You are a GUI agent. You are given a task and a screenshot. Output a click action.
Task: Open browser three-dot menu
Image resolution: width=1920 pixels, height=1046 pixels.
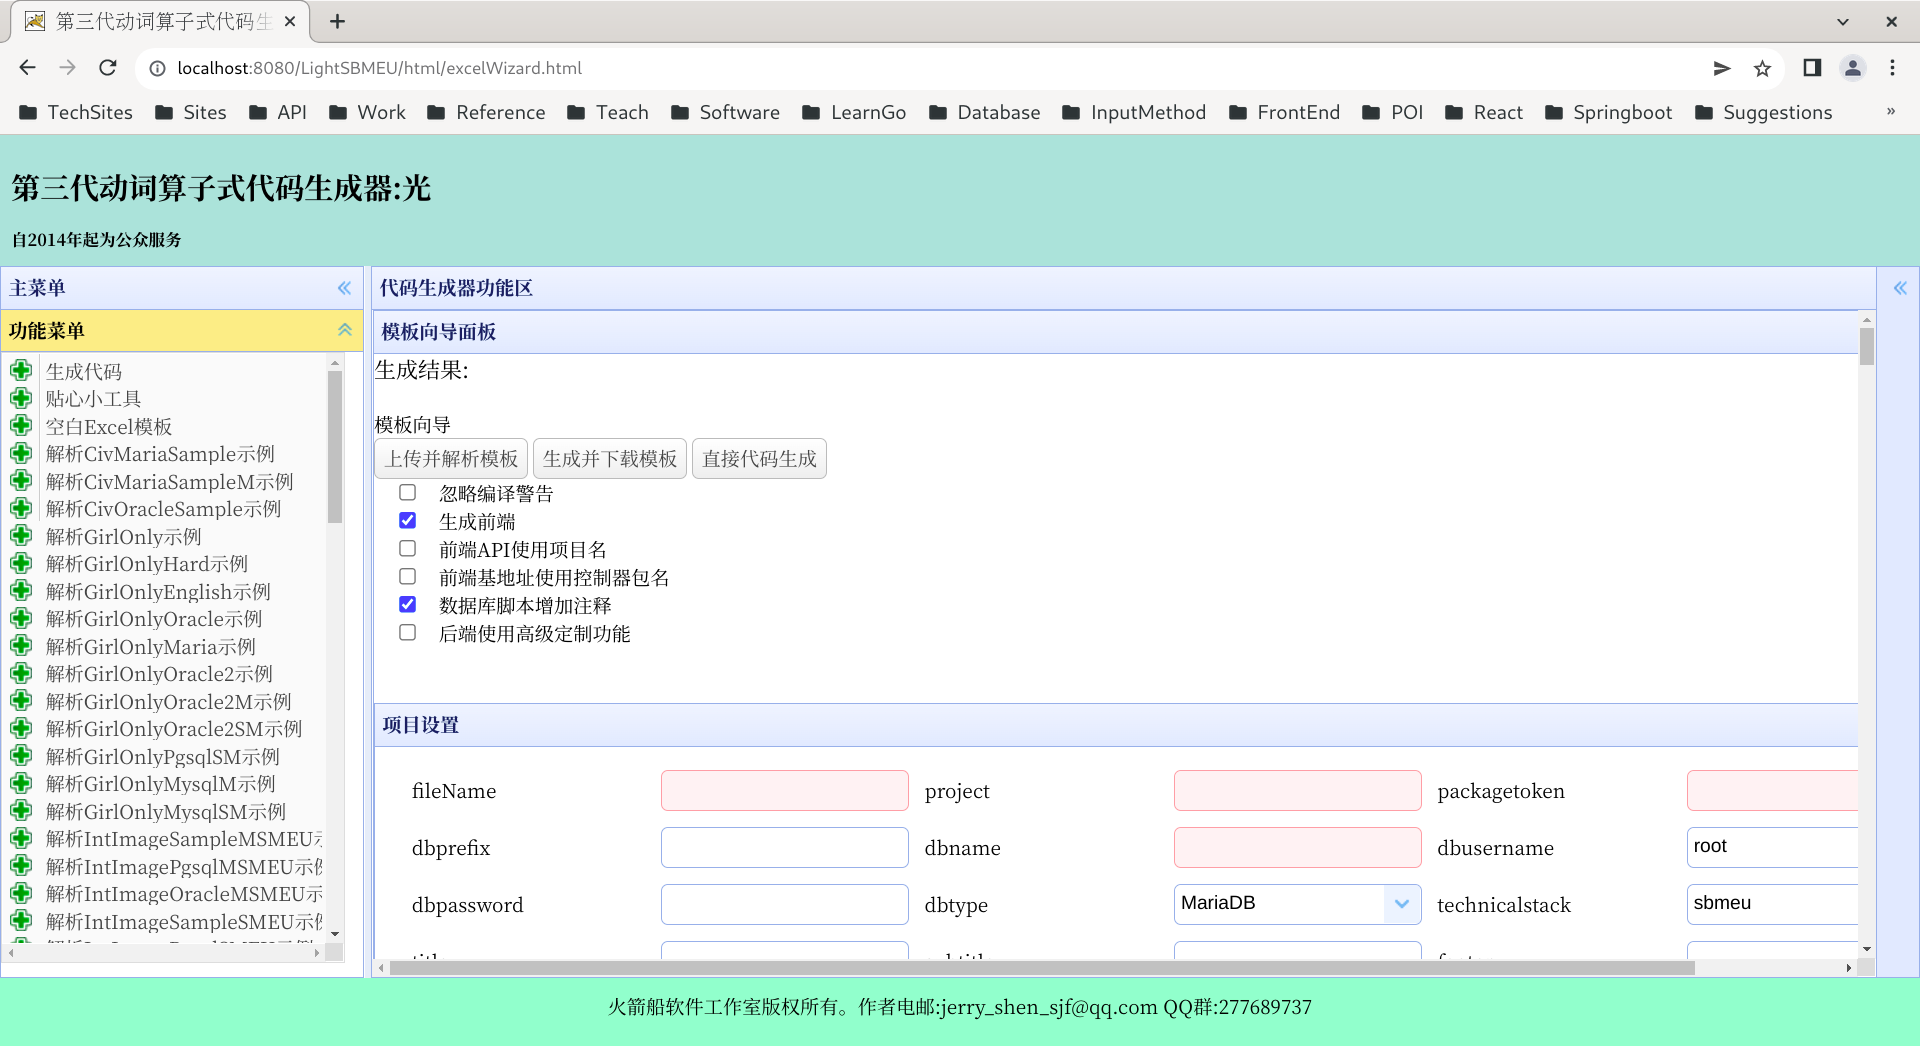coord(1892,68)
